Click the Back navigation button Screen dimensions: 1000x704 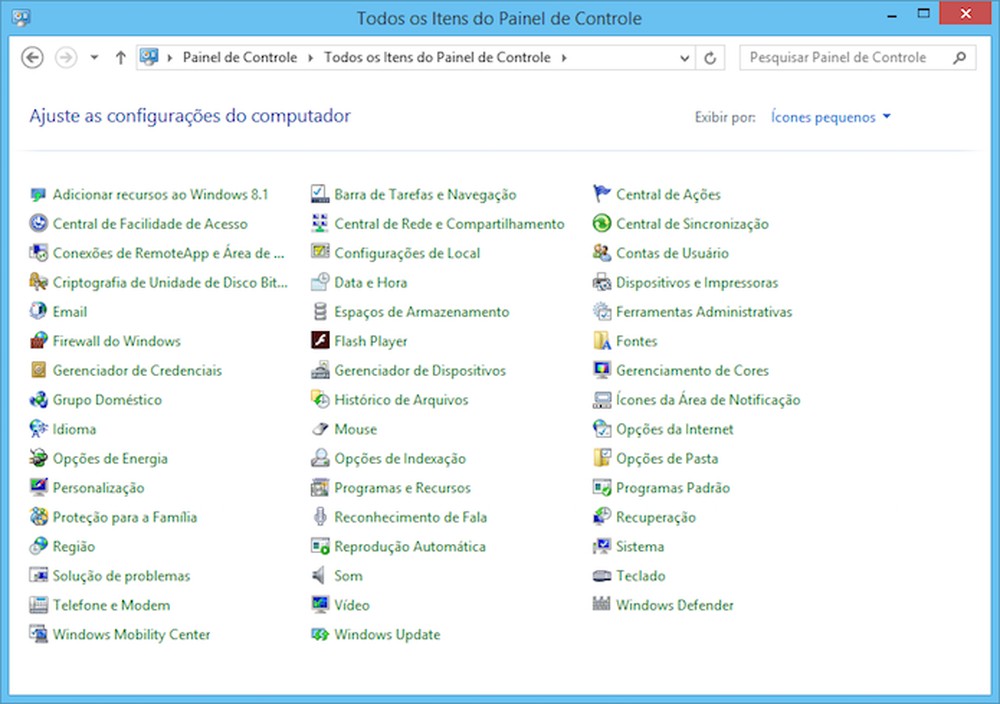click(x=33, y=57)
